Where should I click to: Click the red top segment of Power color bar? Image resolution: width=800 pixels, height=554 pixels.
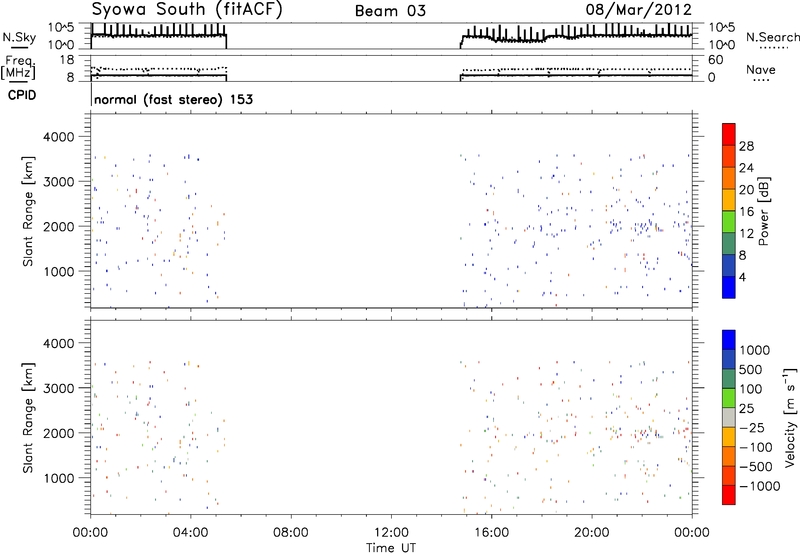pyautogui.click(x=729, y=134)
